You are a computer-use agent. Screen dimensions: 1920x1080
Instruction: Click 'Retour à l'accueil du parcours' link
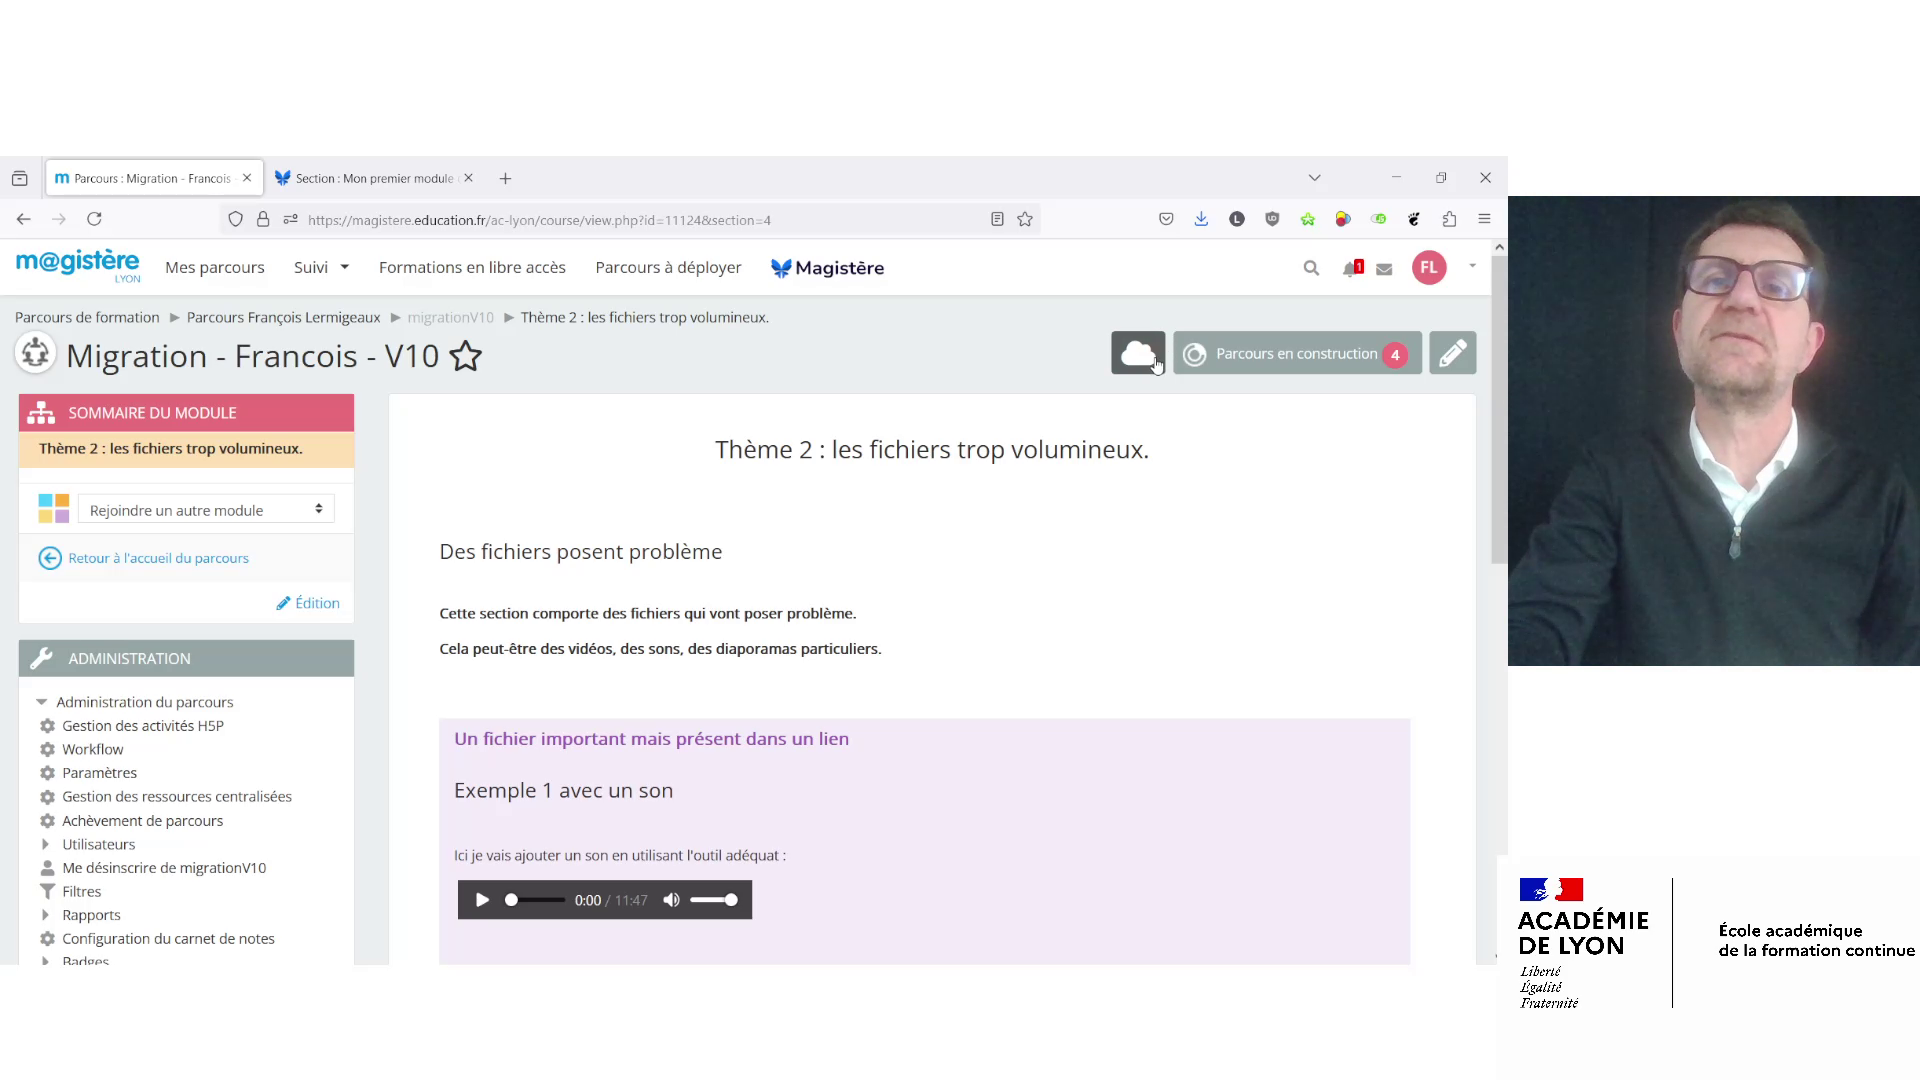pyautogui.click(x=158, y=558)
